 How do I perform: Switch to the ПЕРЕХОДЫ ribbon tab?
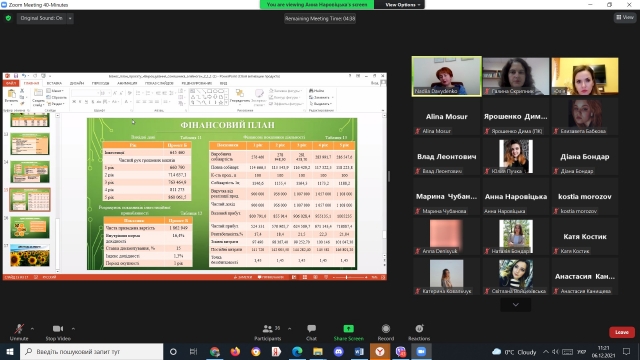click(100, 83)
